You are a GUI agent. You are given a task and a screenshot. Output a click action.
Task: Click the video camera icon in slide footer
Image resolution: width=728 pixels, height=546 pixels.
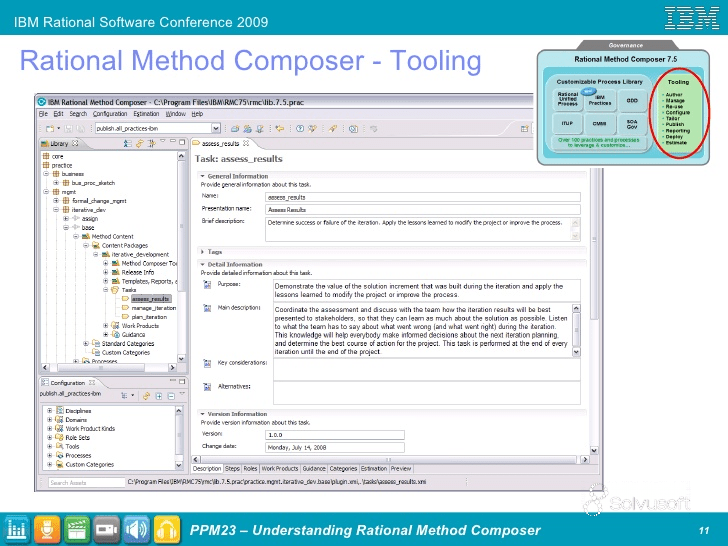click(107, 530)
